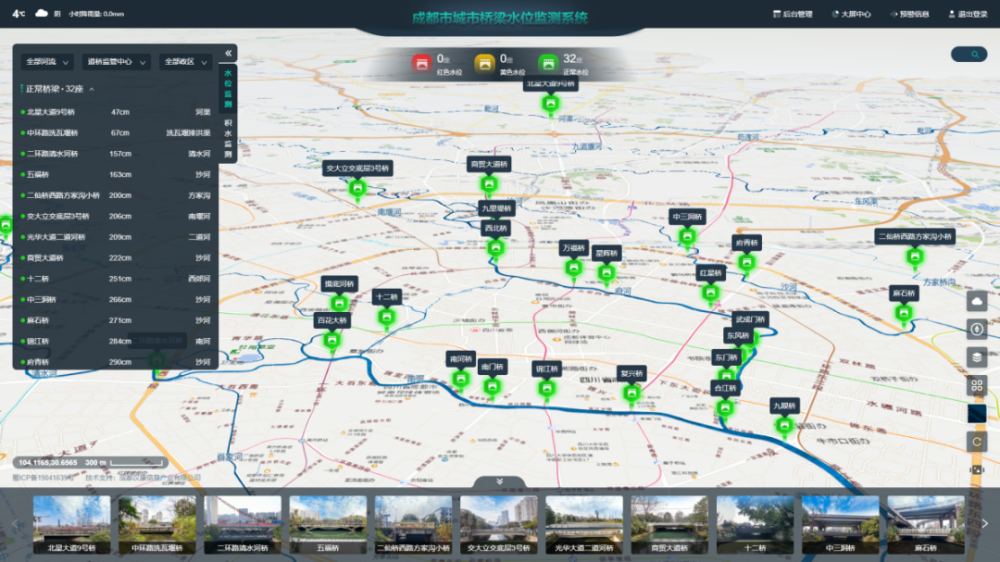Select list row 北星大道9号桥 47cm
Viewport: 1000px width, 562px height.
(x=115, y=112)
